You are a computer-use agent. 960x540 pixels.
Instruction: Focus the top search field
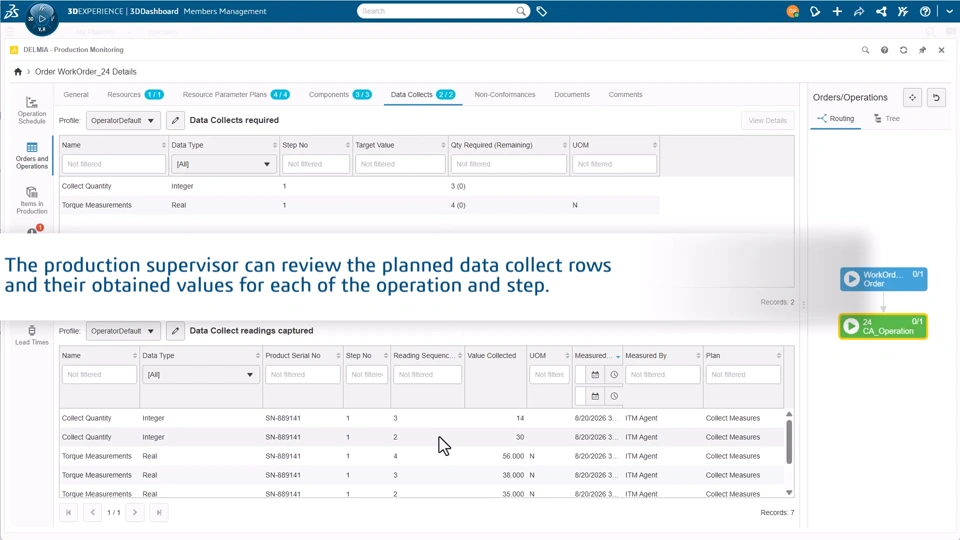click(436, 11)
